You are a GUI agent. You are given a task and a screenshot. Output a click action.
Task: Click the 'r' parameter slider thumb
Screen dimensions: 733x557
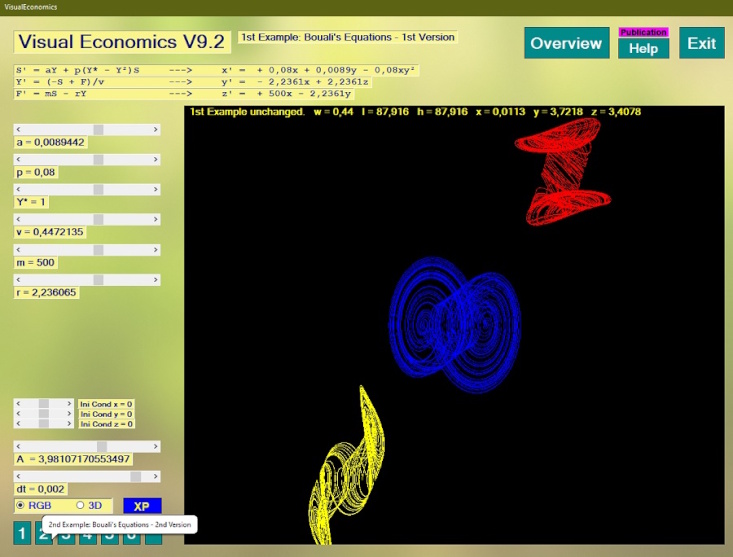pyautogui.click(x=98, y=279)
